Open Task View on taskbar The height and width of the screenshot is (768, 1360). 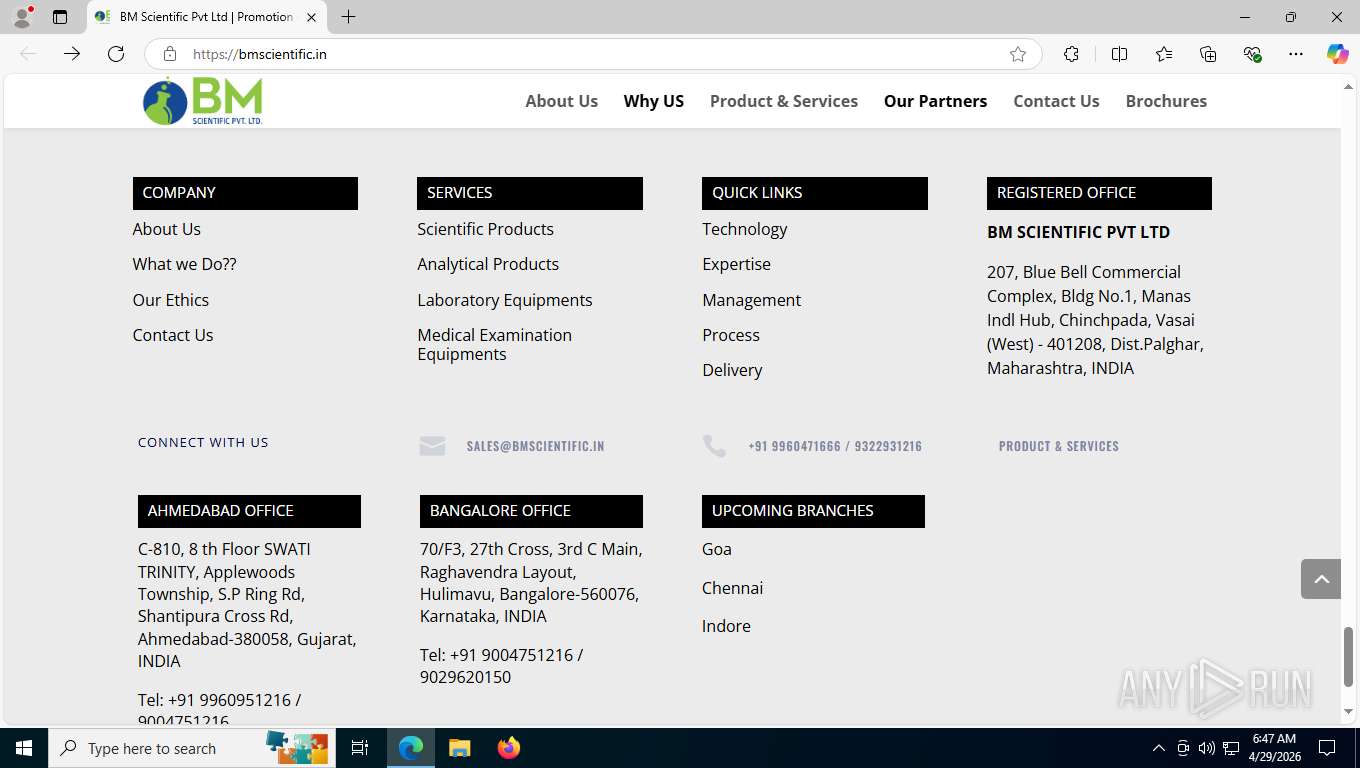pos(360,748)
